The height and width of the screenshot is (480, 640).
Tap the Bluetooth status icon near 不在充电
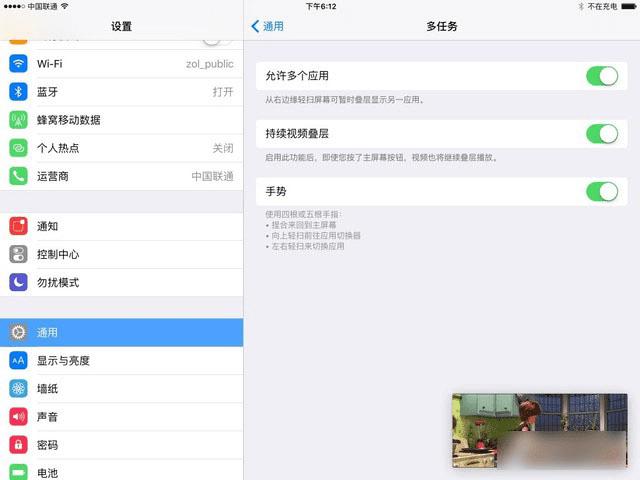click(x=581, y=7)
